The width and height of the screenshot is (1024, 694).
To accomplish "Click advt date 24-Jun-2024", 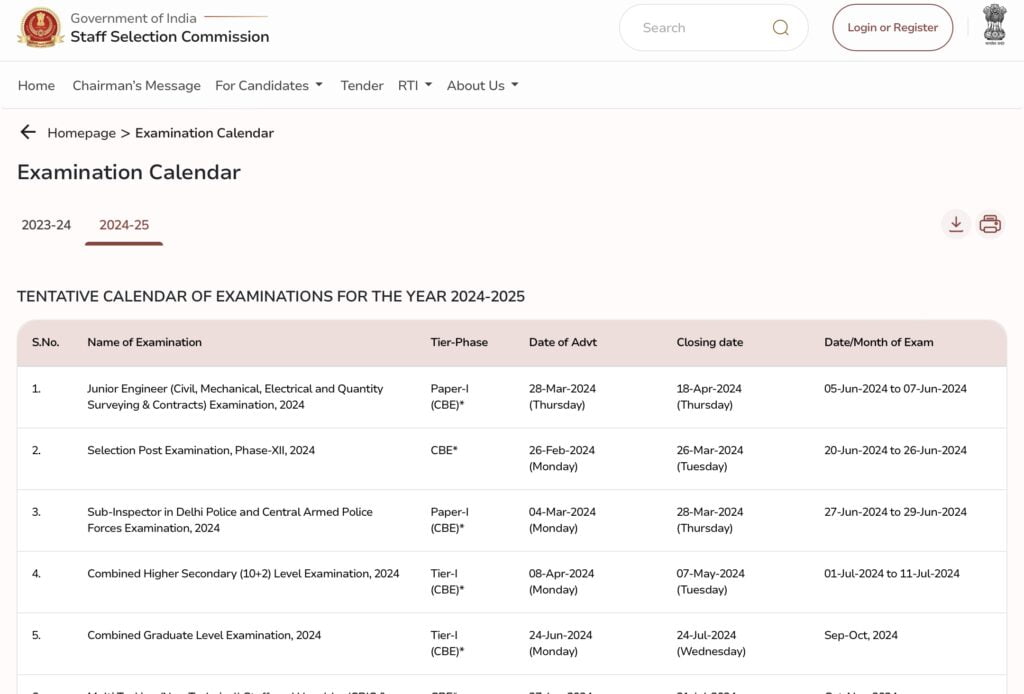I will pos(560,635).
